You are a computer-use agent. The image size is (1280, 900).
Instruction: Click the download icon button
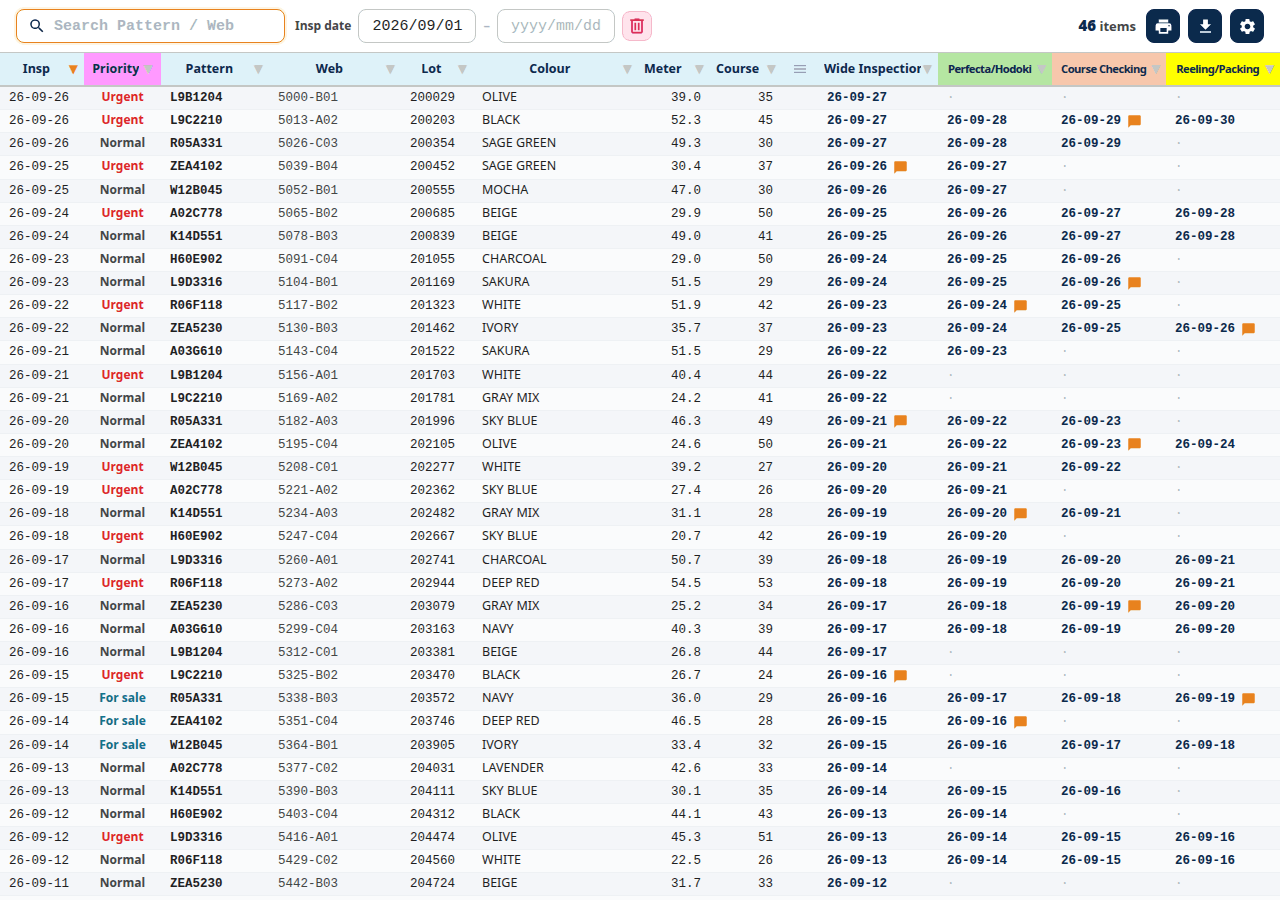click(x=1205, y=26)
